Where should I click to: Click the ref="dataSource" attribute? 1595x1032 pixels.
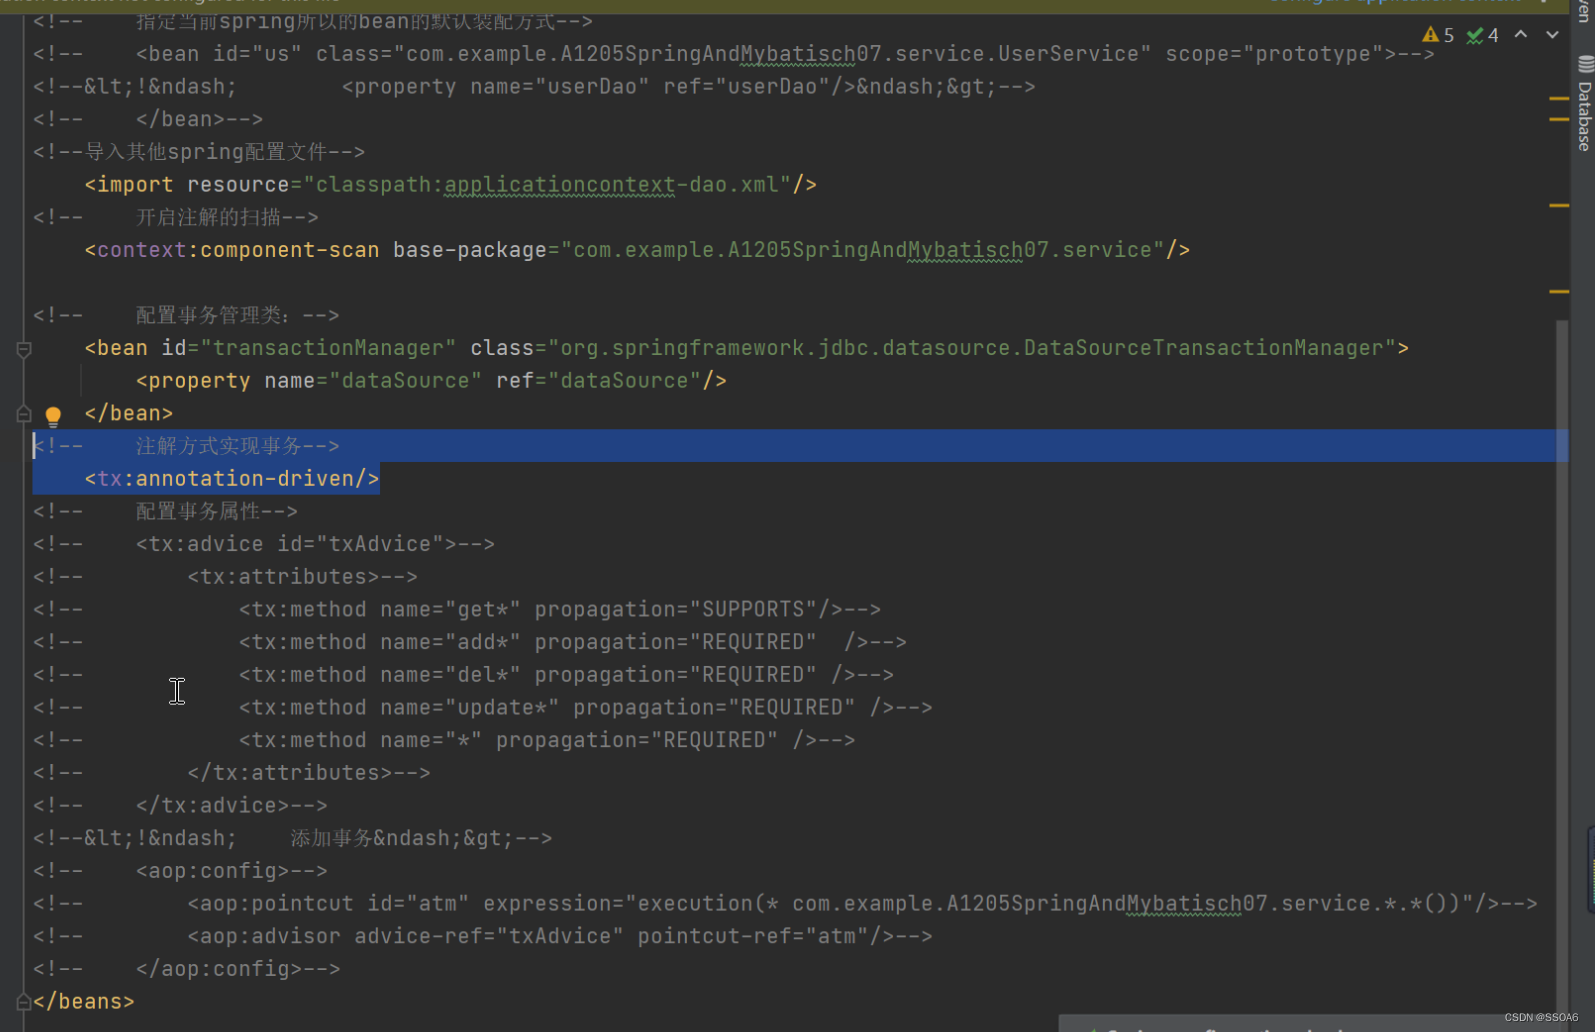[599, 381]
